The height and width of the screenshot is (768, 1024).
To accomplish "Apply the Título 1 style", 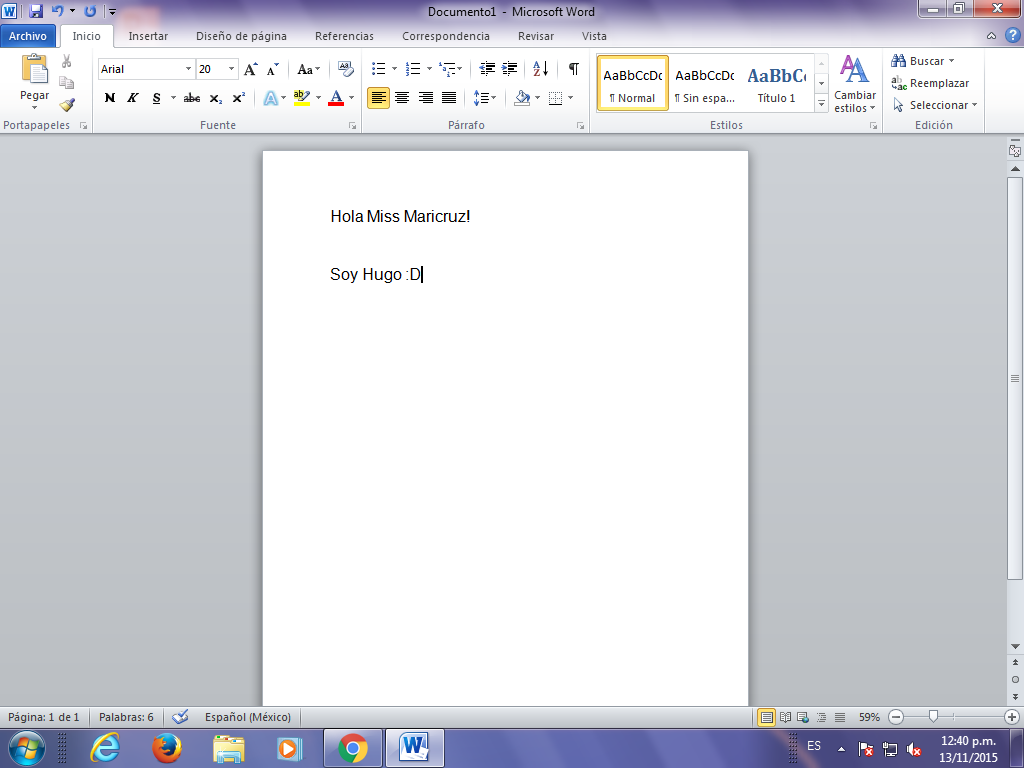I will (x=777, y=83).
